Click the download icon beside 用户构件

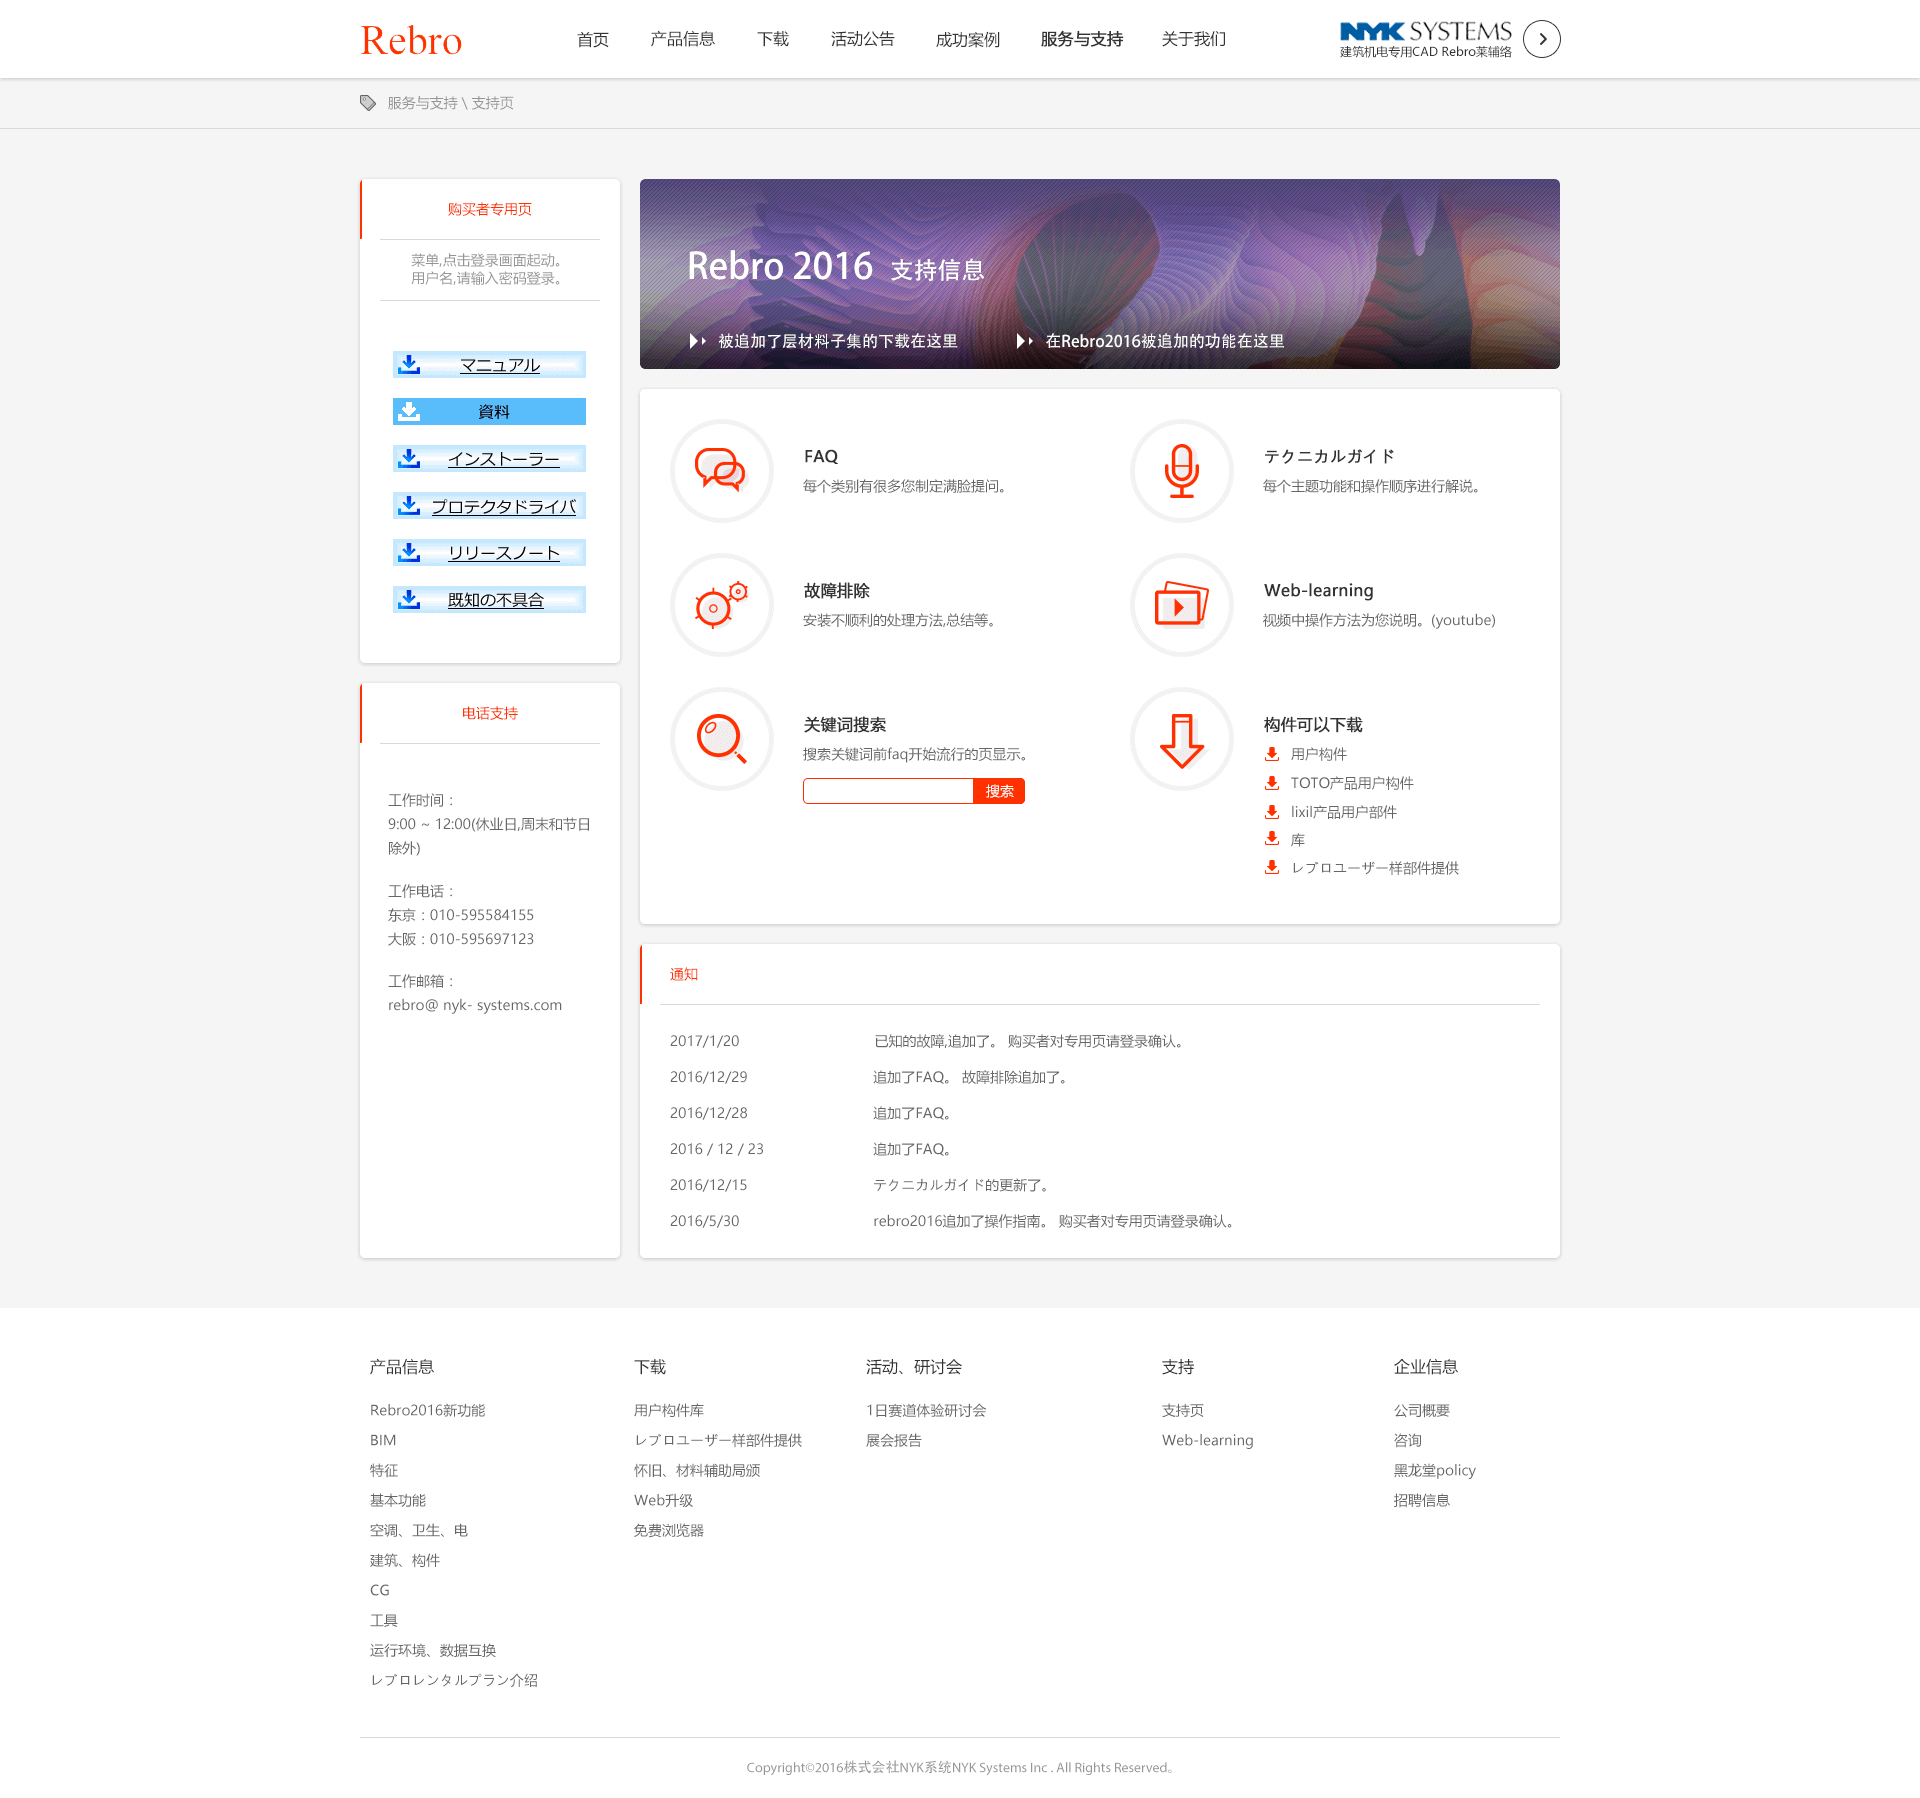(1272, 754)
